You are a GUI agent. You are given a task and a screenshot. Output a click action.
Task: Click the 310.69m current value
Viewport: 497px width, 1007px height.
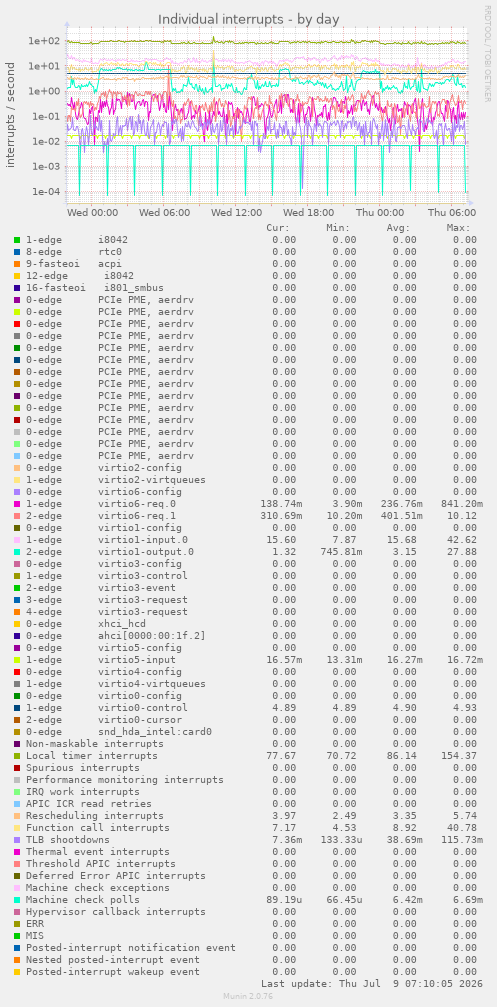[x=281, y=516]
